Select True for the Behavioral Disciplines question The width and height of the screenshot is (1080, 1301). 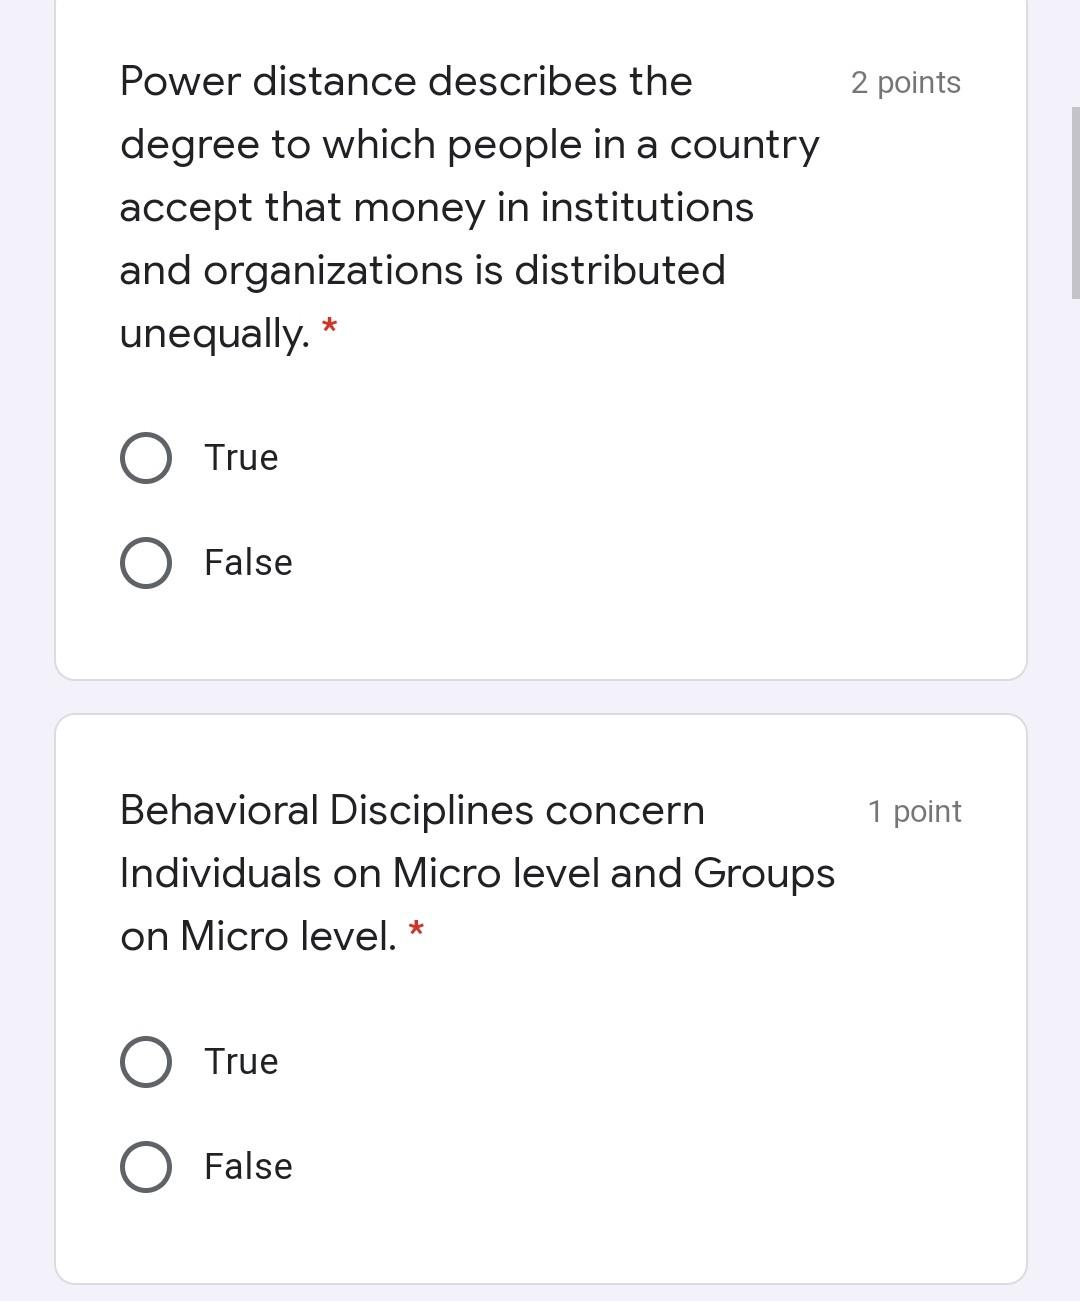coord(145,1062)
